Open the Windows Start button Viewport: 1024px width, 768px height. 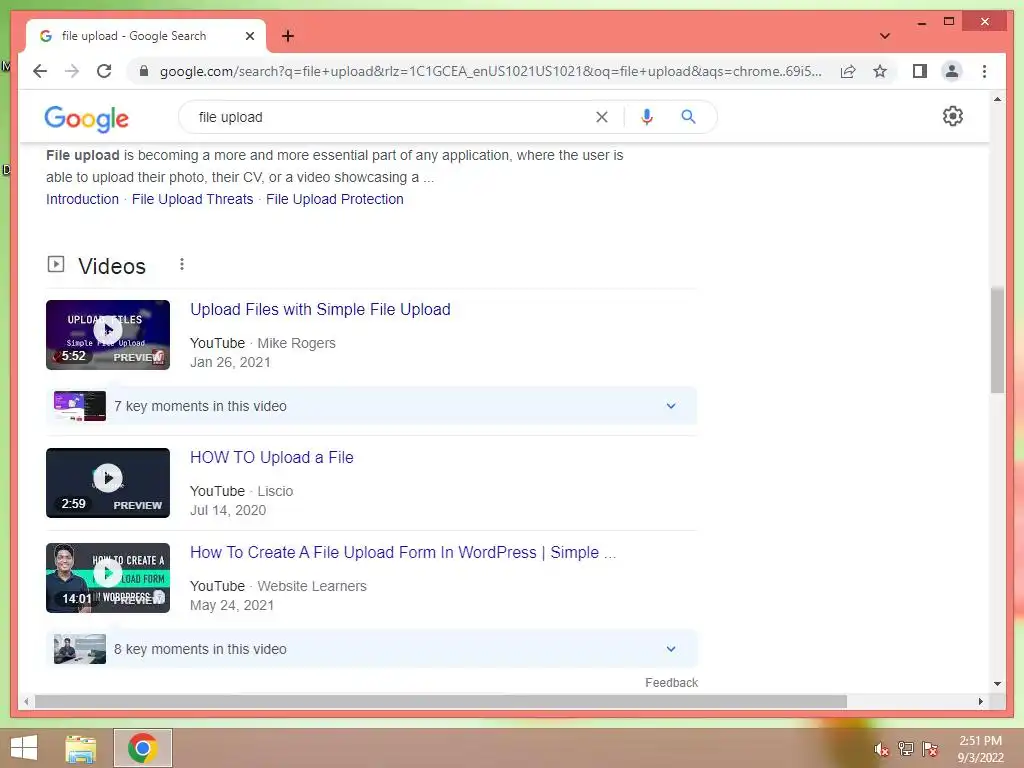pos(24,748)
